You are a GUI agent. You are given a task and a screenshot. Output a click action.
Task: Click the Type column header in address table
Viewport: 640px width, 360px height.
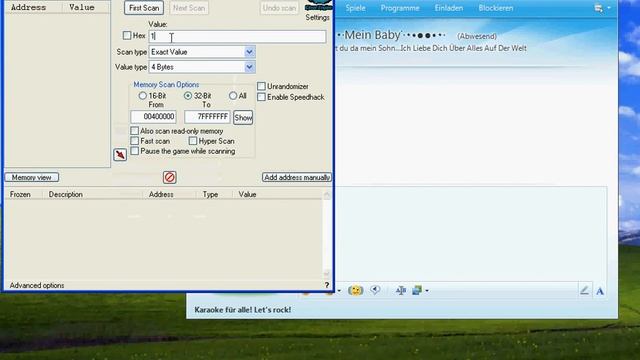point(210,194)
